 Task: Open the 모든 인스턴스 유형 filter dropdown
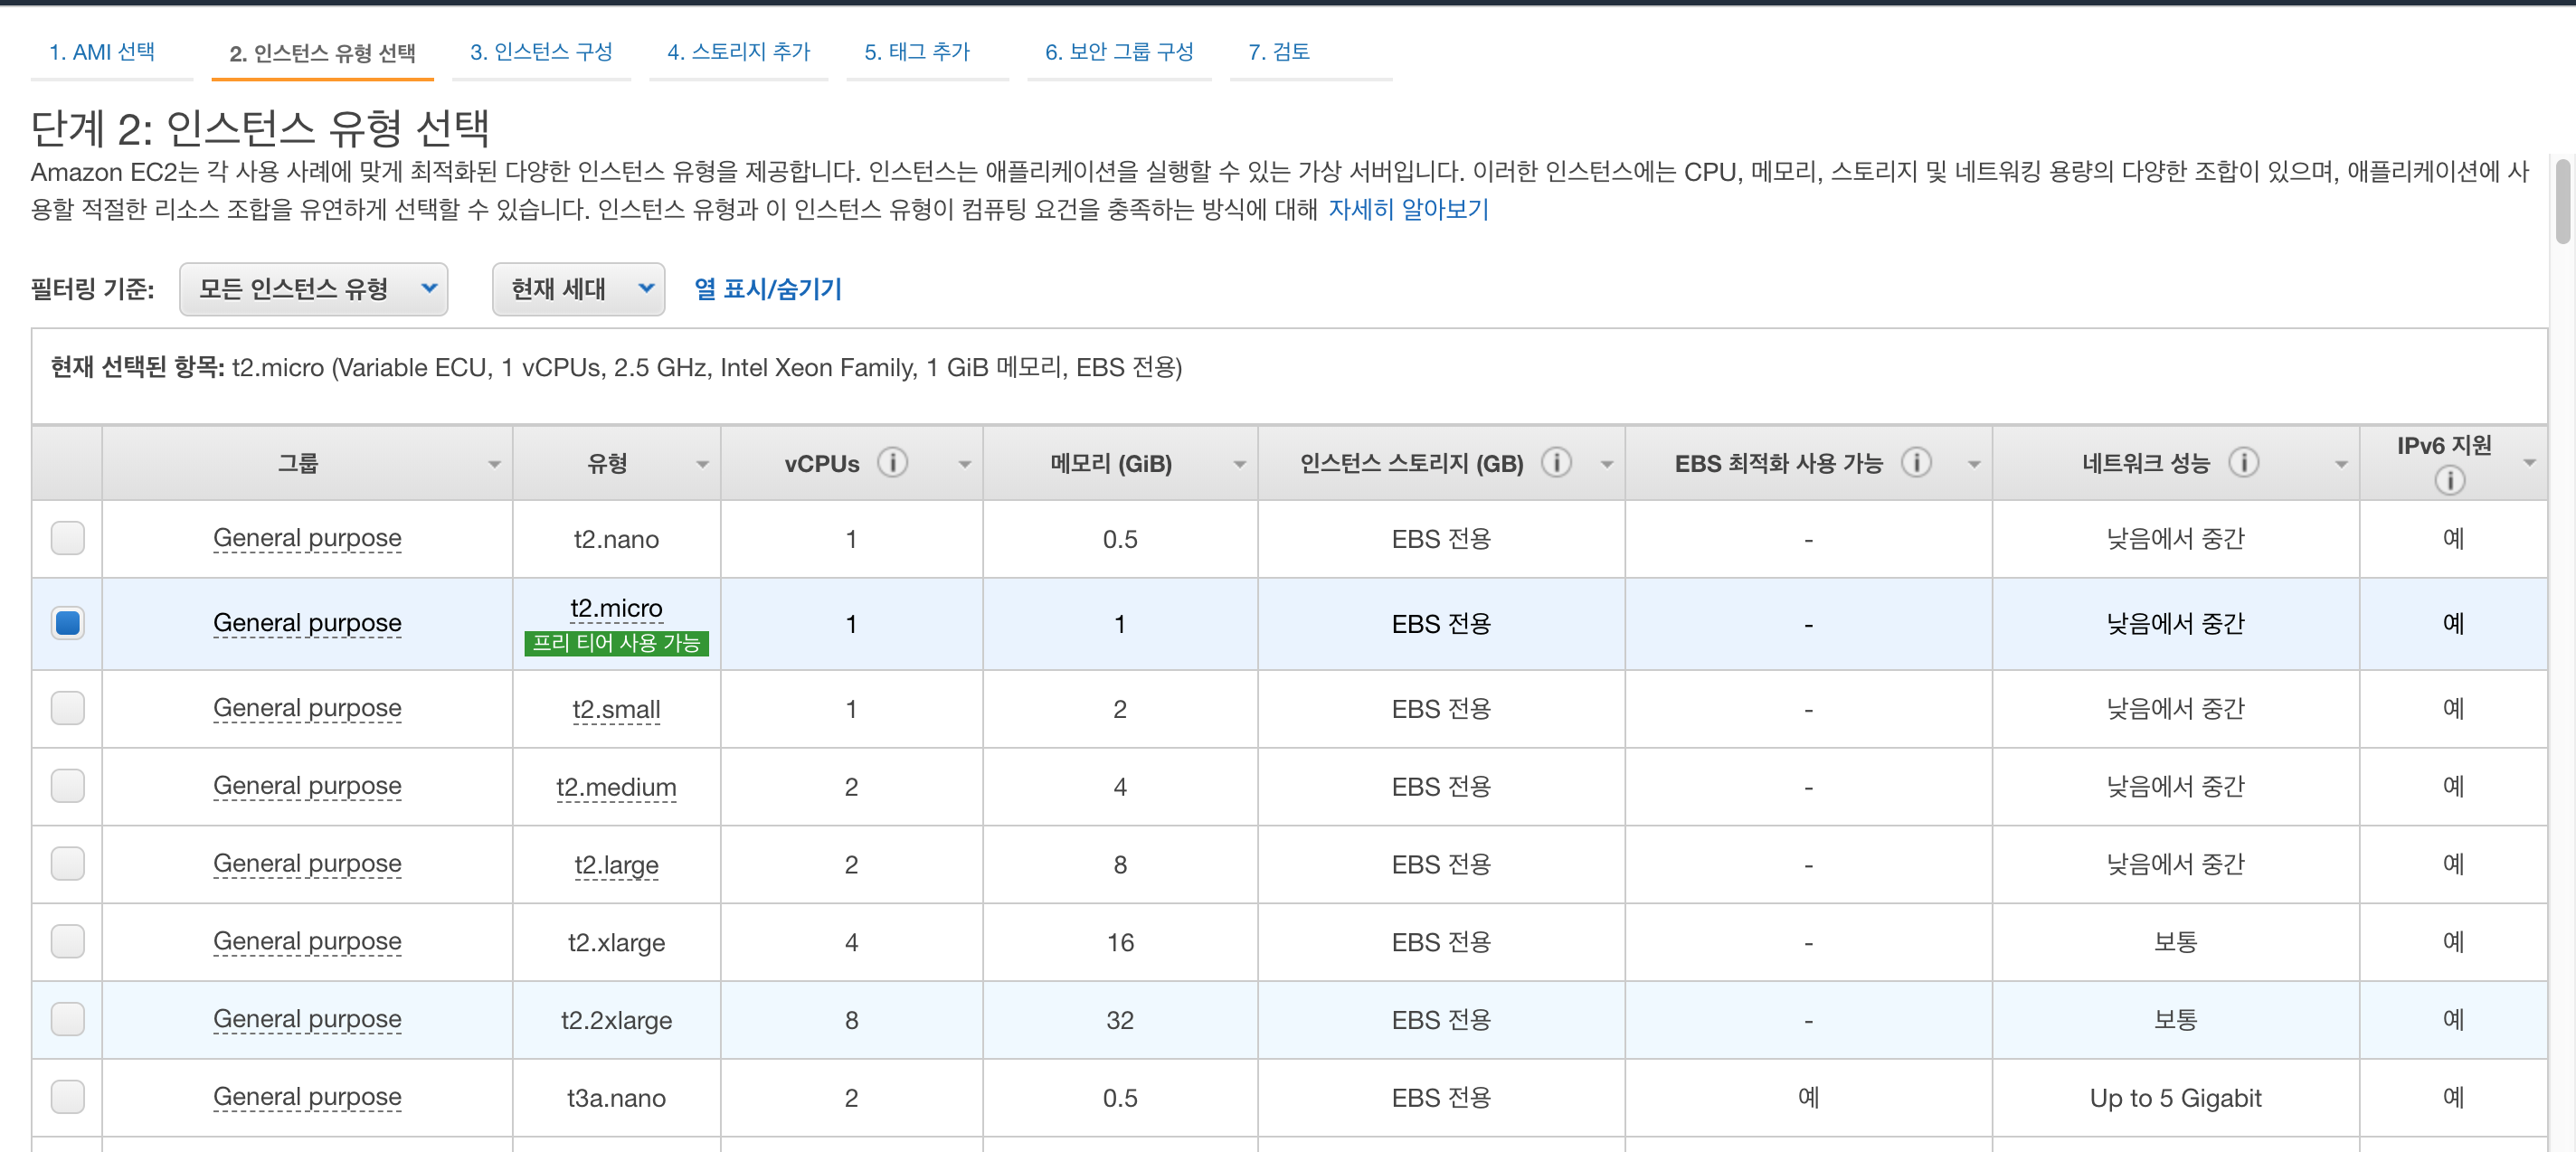point(313,289)
